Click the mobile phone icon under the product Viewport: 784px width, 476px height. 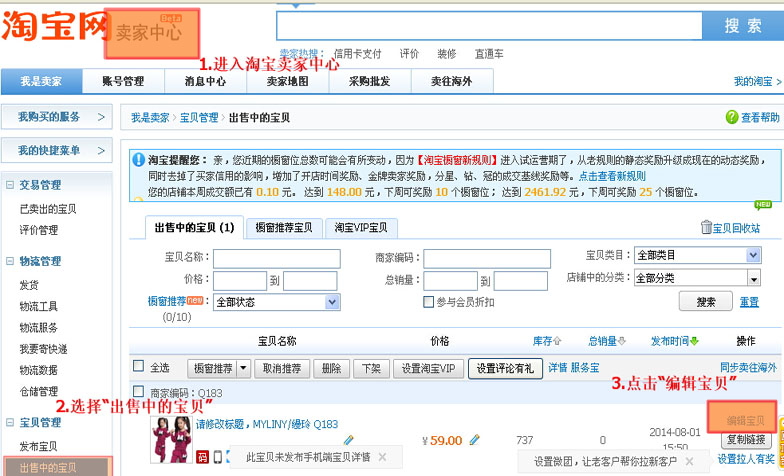pos(218,456)
